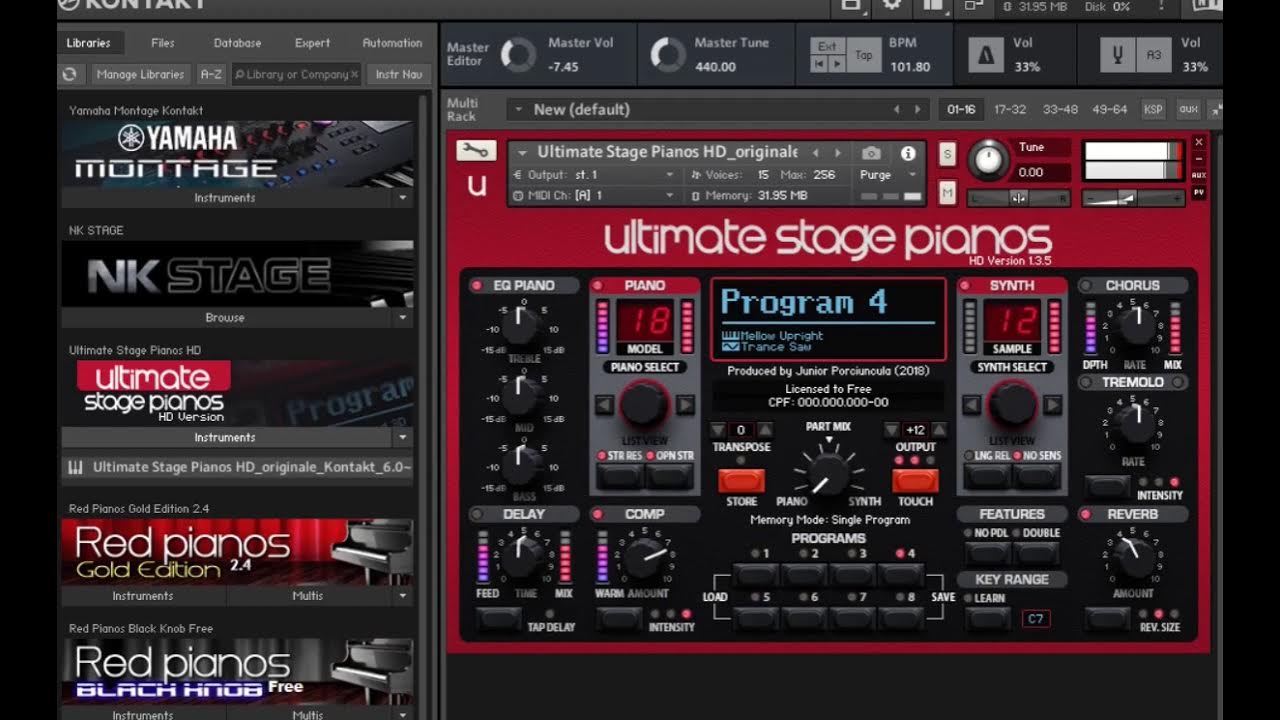Open the instrument edit wrench icon
Image resolution: width=1280 pixels, height=720 pixels.
(x=476, y=151)
